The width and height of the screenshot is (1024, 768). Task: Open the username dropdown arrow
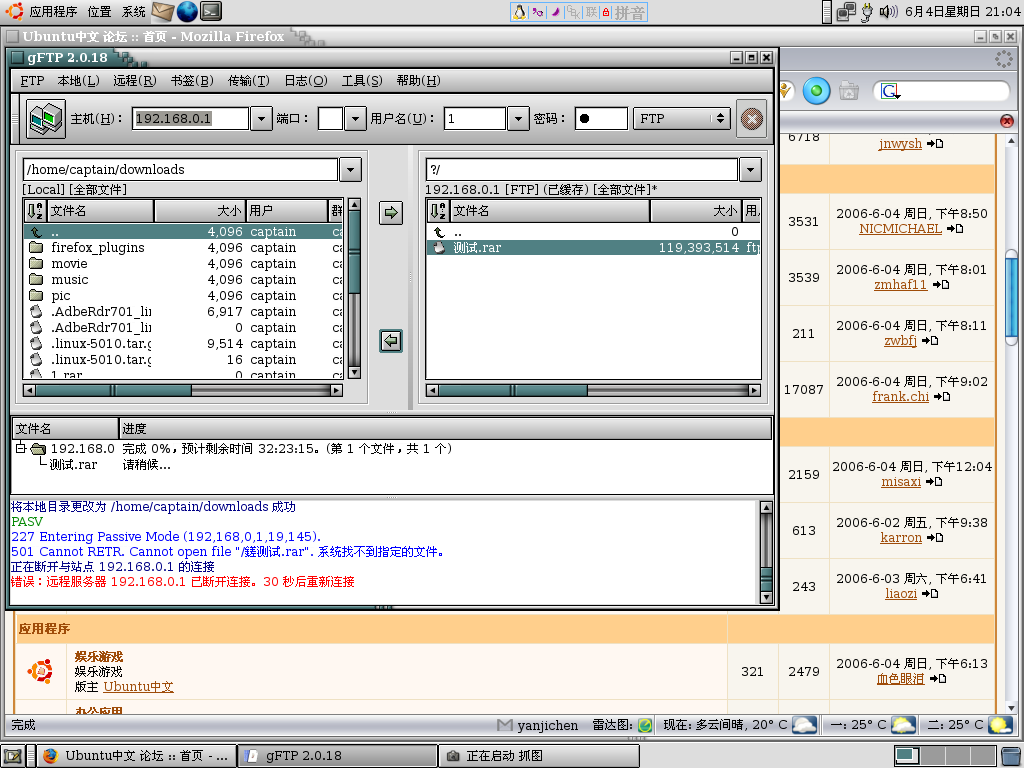518,119
